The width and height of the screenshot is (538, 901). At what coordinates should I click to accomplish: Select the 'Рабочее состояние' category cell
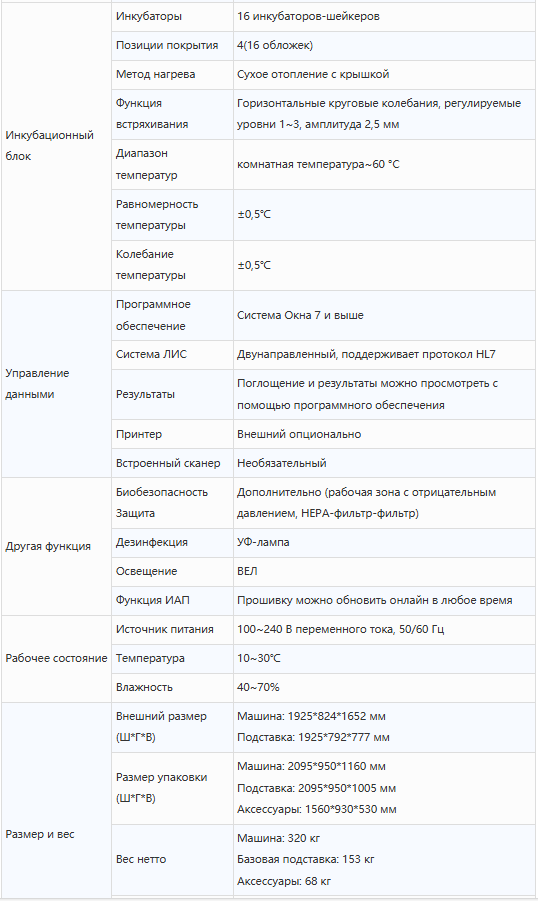[x=56, y=659]
